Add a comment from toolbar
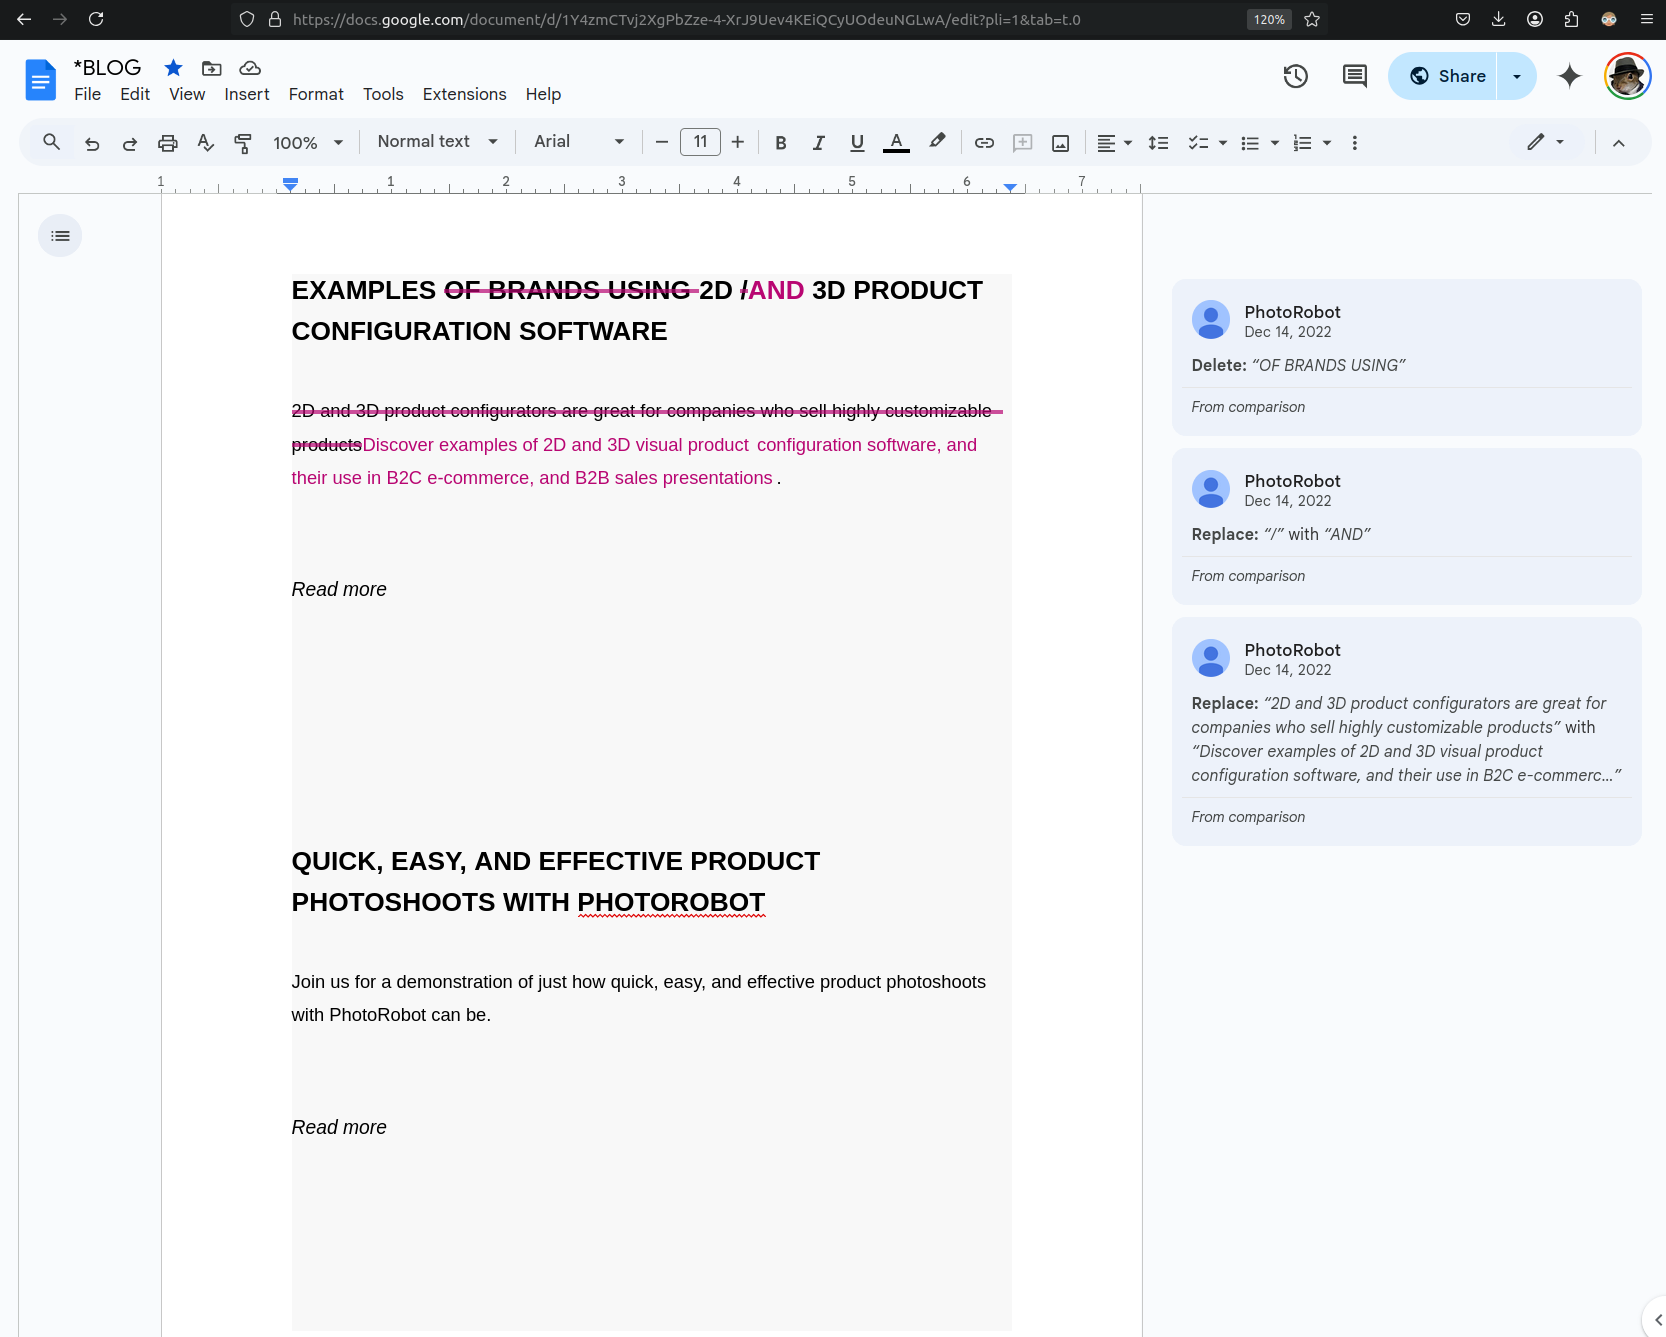This screenshot has width=1666, height=1337. point(1022,143)
